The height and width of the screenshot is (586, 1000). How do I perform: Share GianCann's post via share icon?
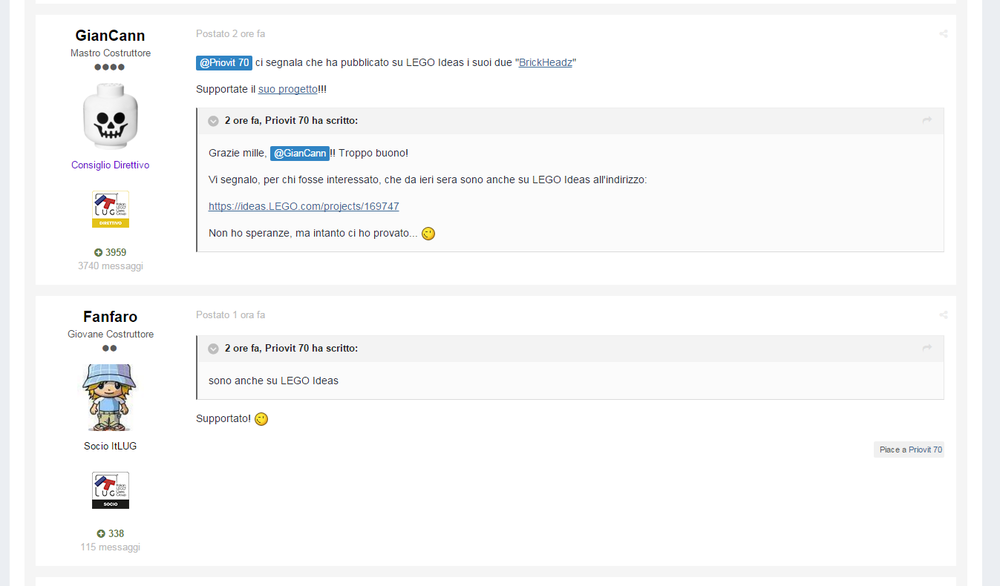(943, 34)
